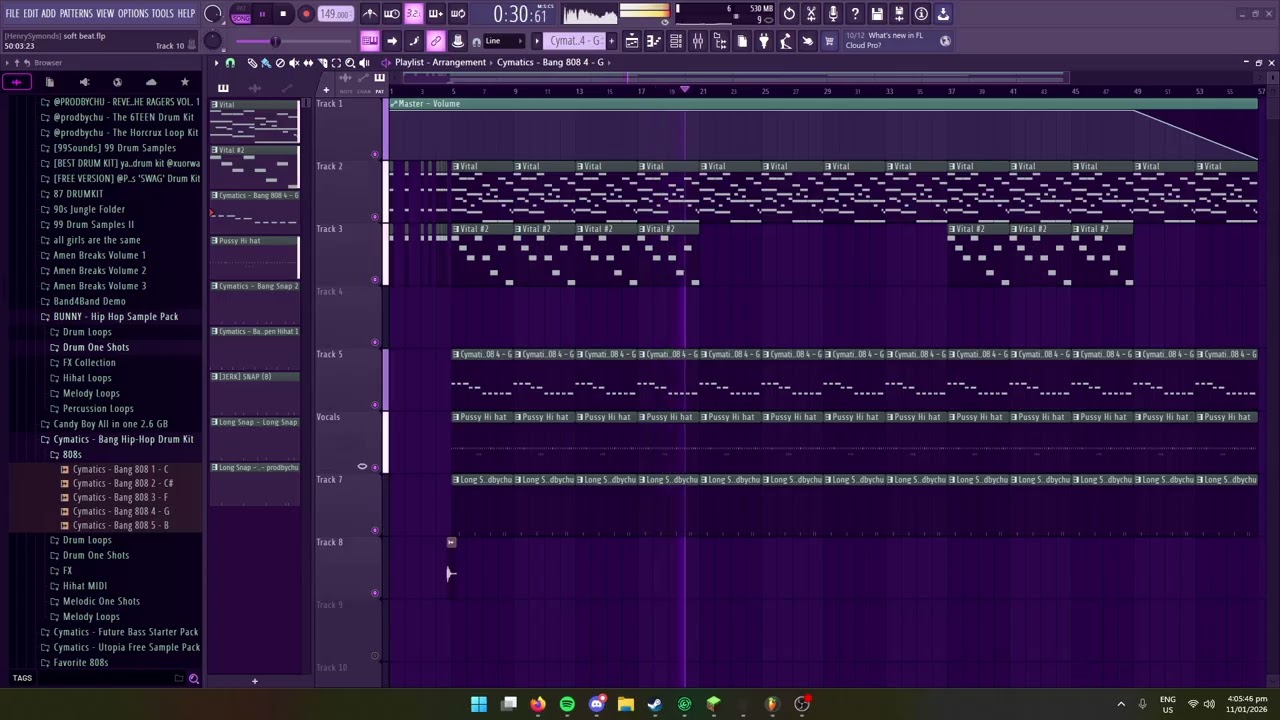
Task: Open the TOOLS menu
Action: coord(163,14)
